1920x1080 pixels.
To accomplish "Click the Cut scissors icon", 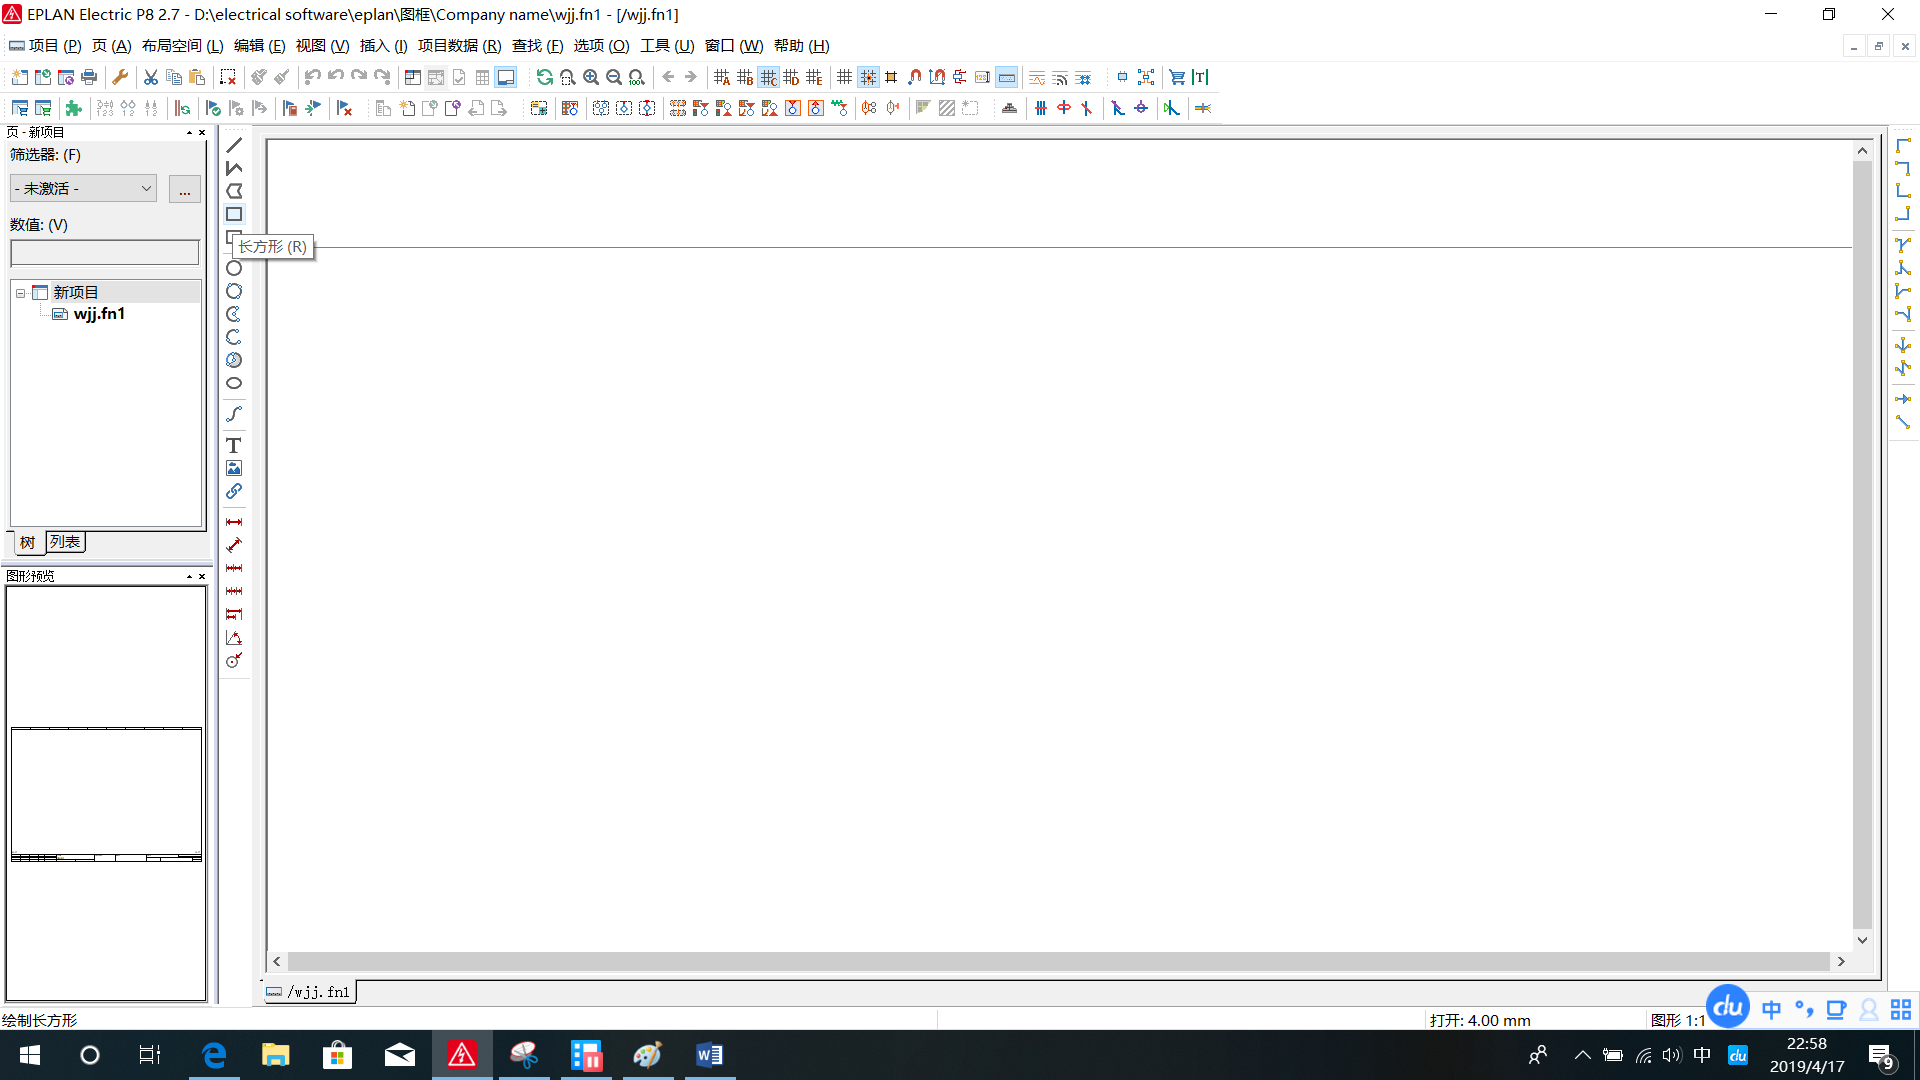I will [151, 77].
